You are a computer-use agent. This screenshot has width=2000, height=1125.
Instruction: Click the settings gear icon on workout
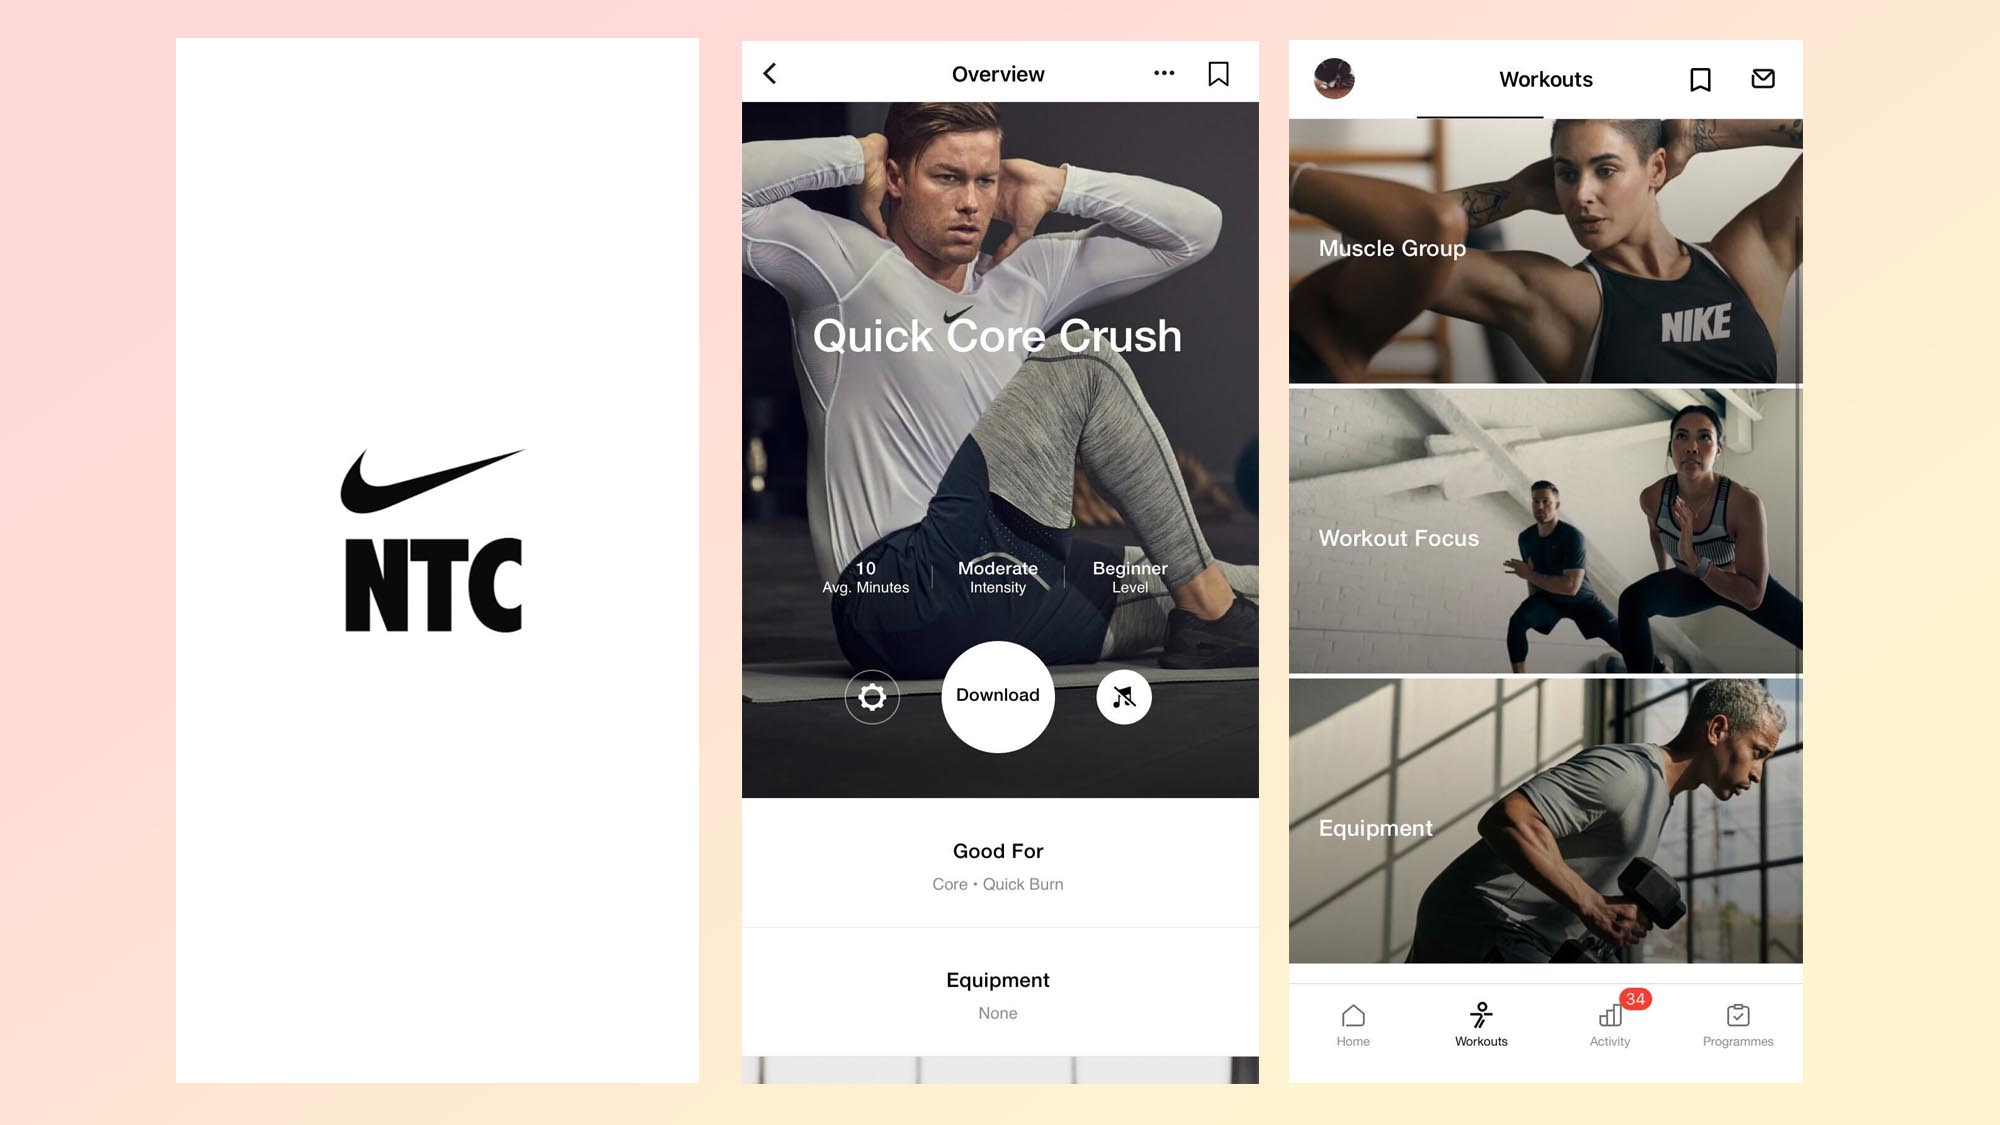872,696
